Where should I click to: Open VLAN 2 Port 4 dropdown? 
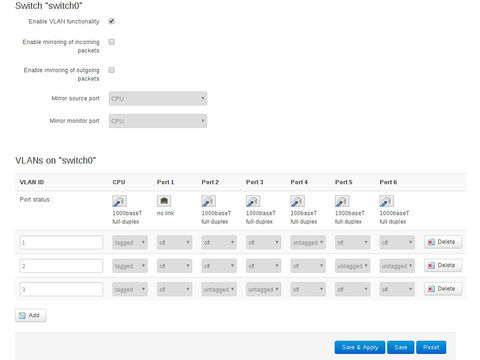point(308,266)
